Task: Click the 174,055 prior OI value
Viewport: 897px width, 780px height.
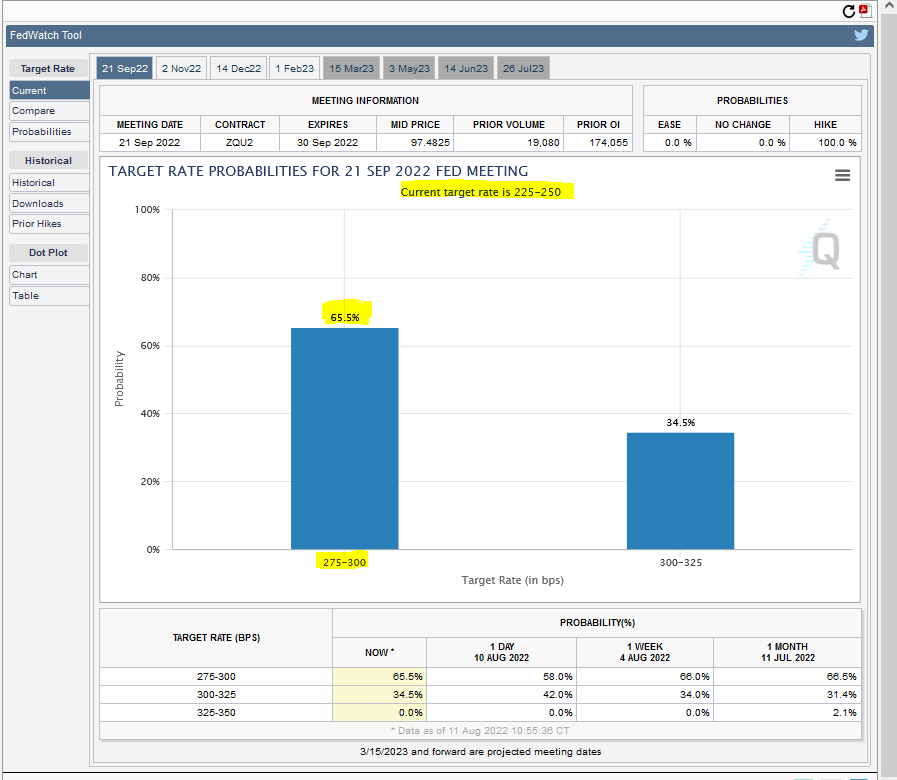Action: pyautogui.click(x=609, y=142)
